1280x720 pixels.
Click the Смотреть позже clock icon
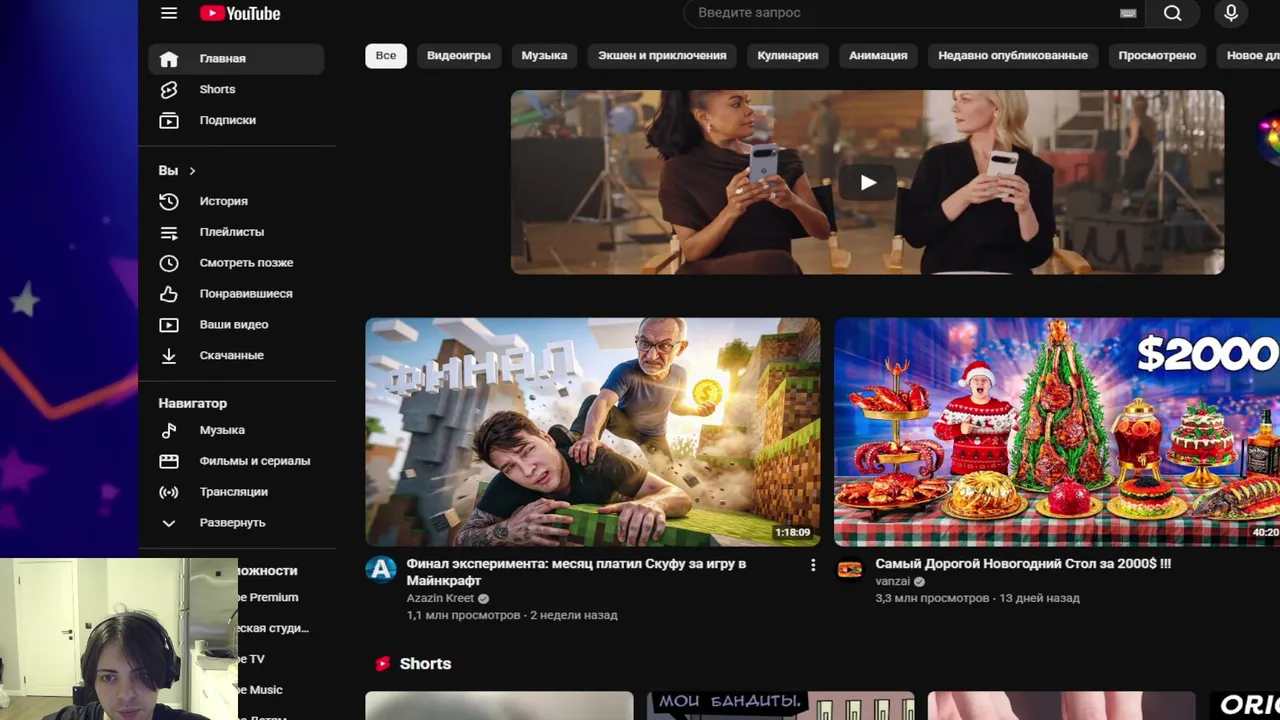click(x=169, y=263)
